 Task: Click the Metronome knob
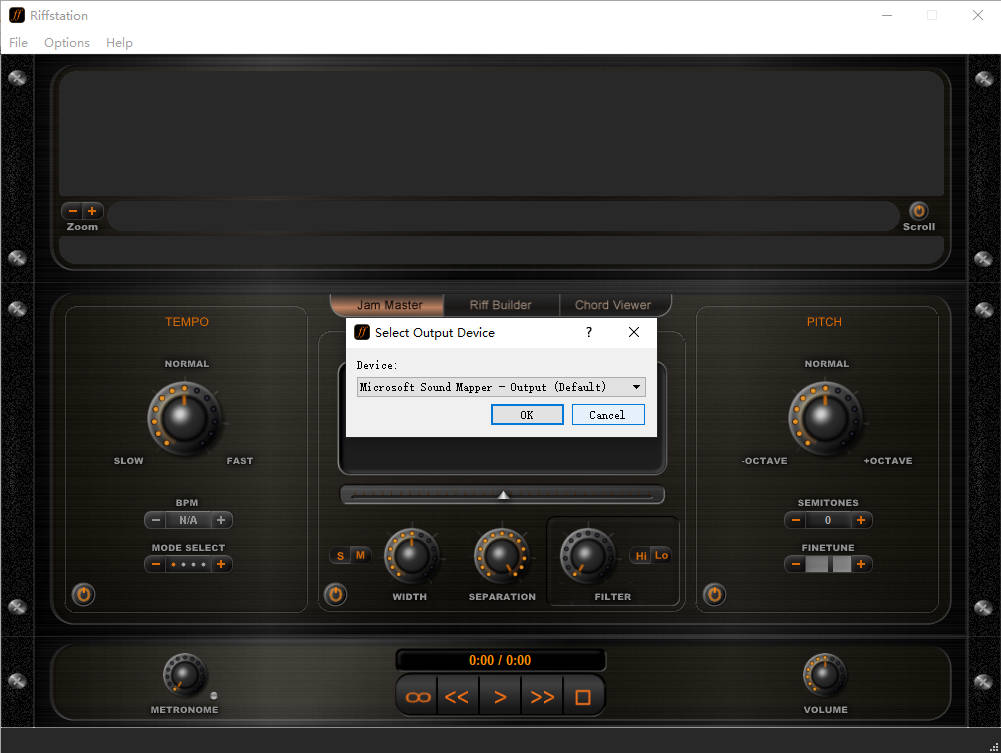(x=184, y=675)
